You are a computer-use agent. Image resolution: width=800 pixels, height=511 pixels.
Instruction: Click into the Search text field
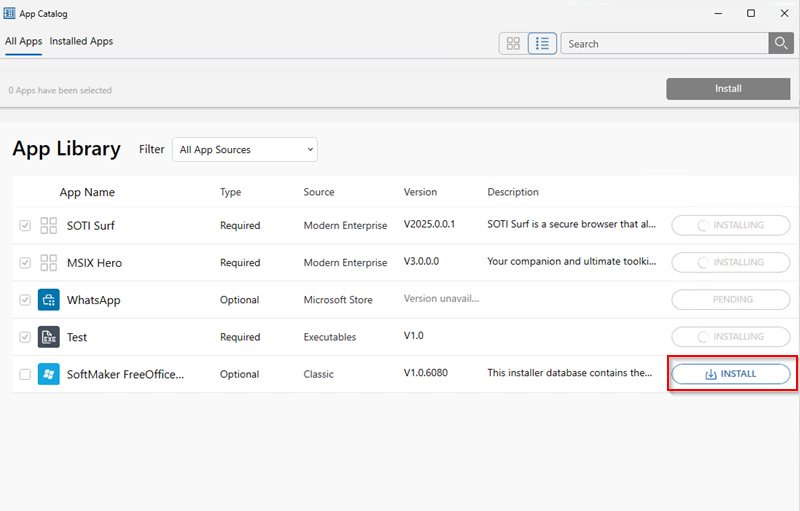point(663,43)
